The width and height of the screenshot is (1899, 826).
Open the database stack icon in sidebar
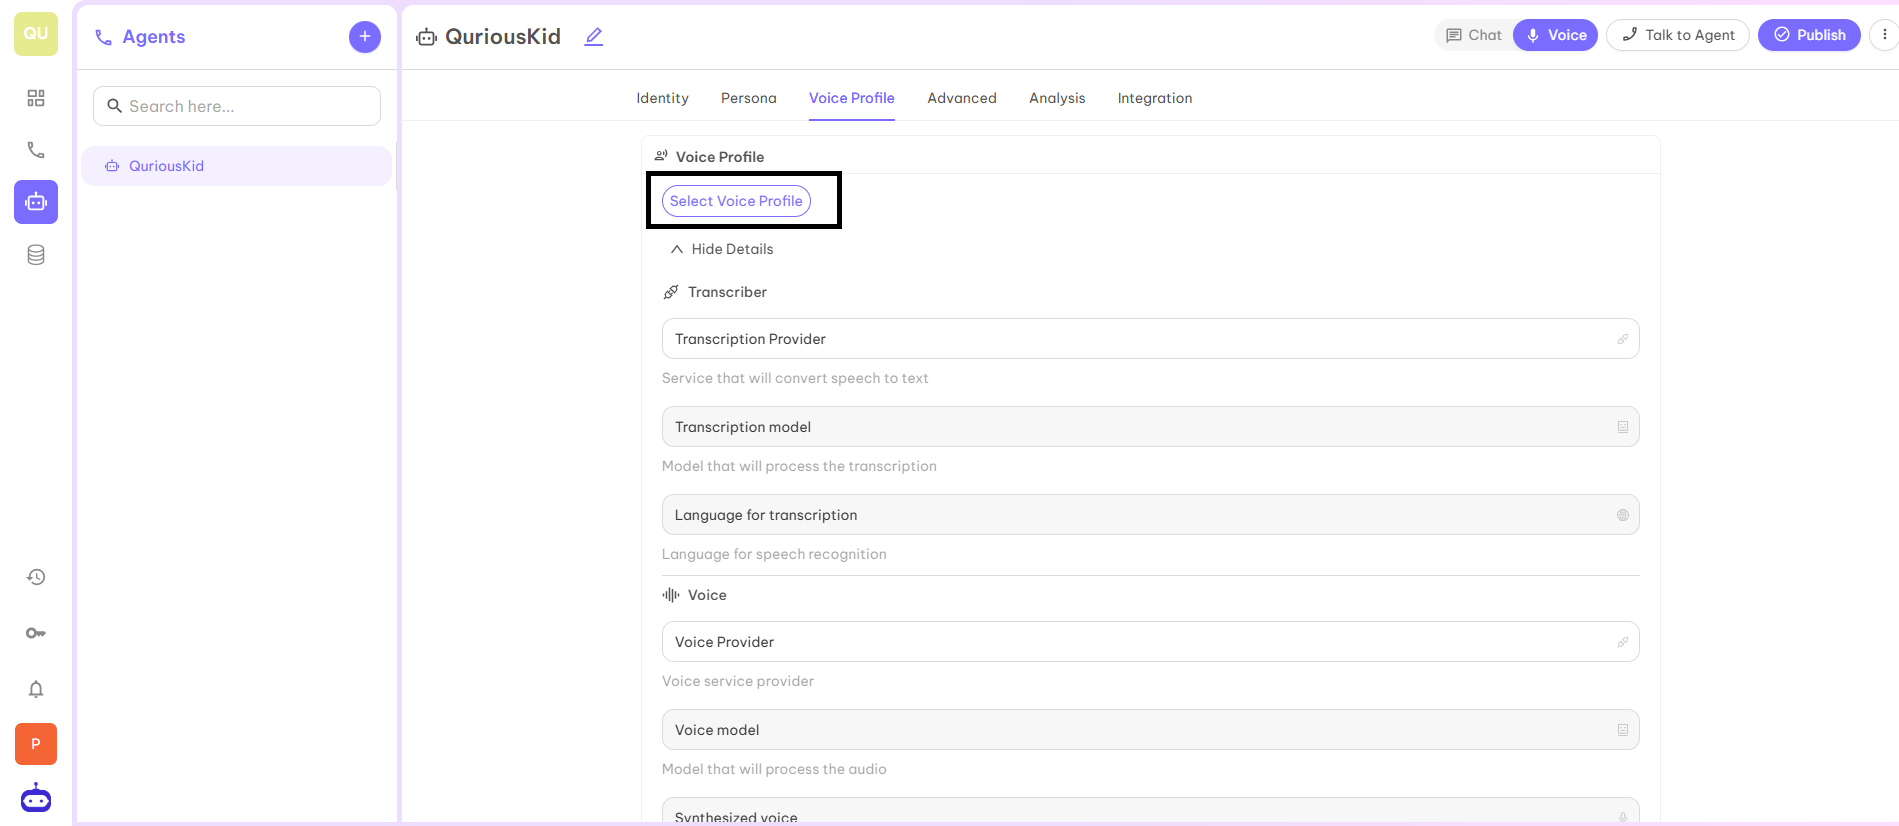(36, 255)
